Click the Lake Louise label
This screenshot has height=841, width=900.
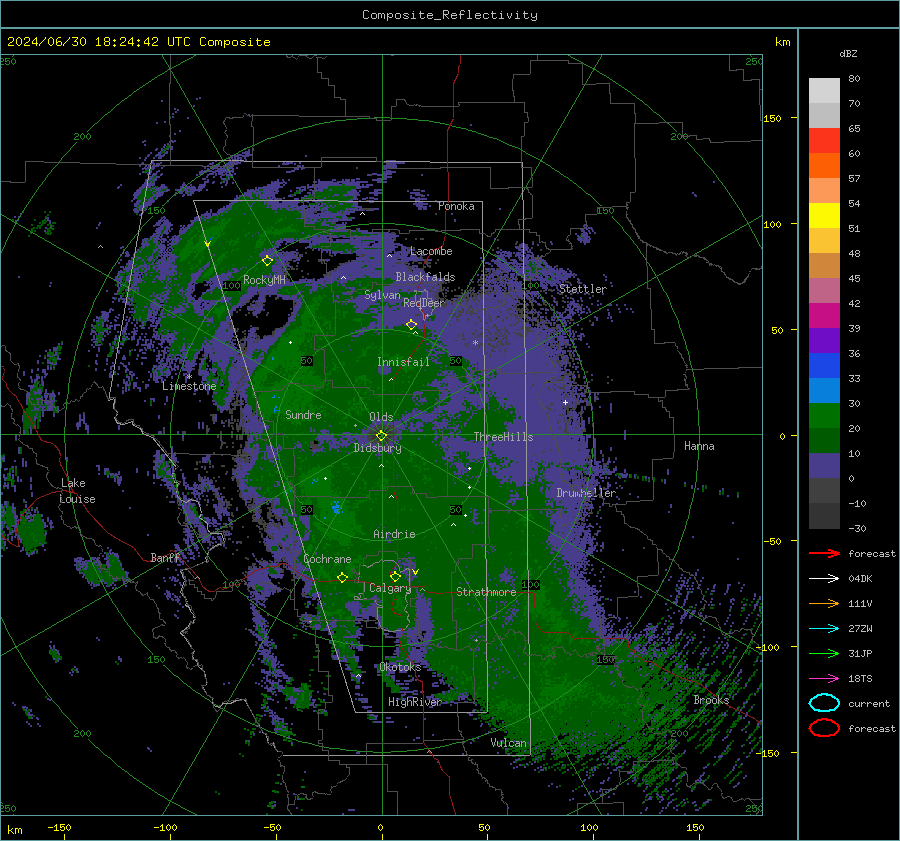77,491
